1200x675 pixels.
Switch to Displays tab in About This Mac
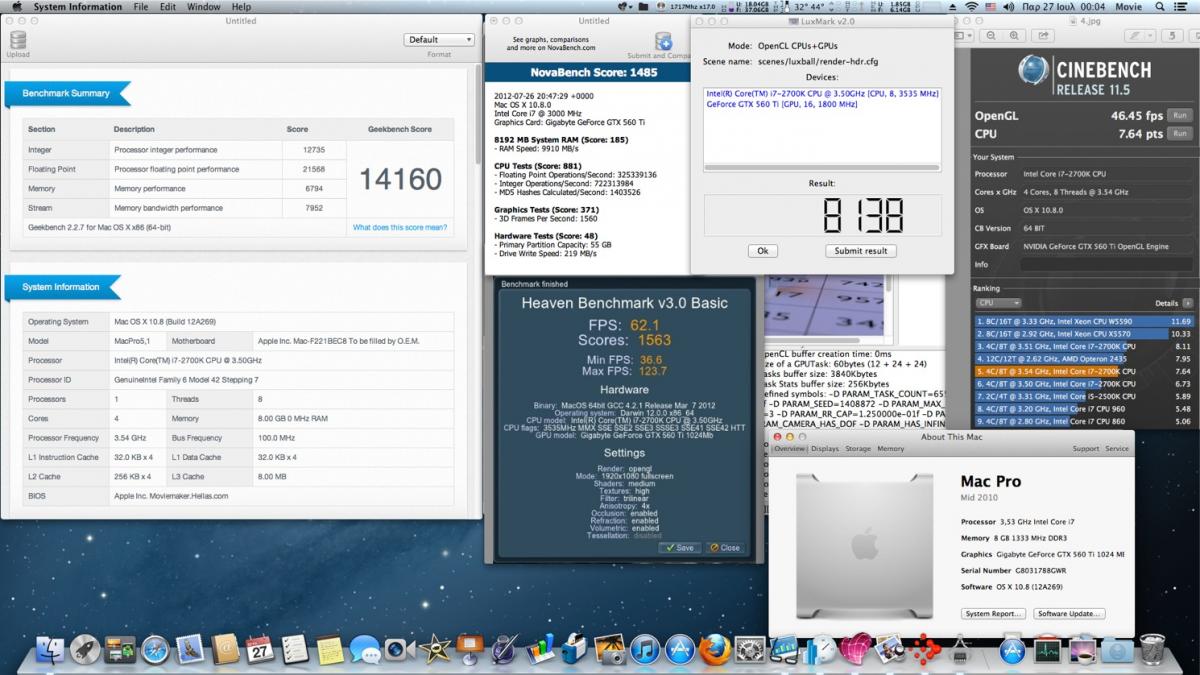click(x=825, y=449)
